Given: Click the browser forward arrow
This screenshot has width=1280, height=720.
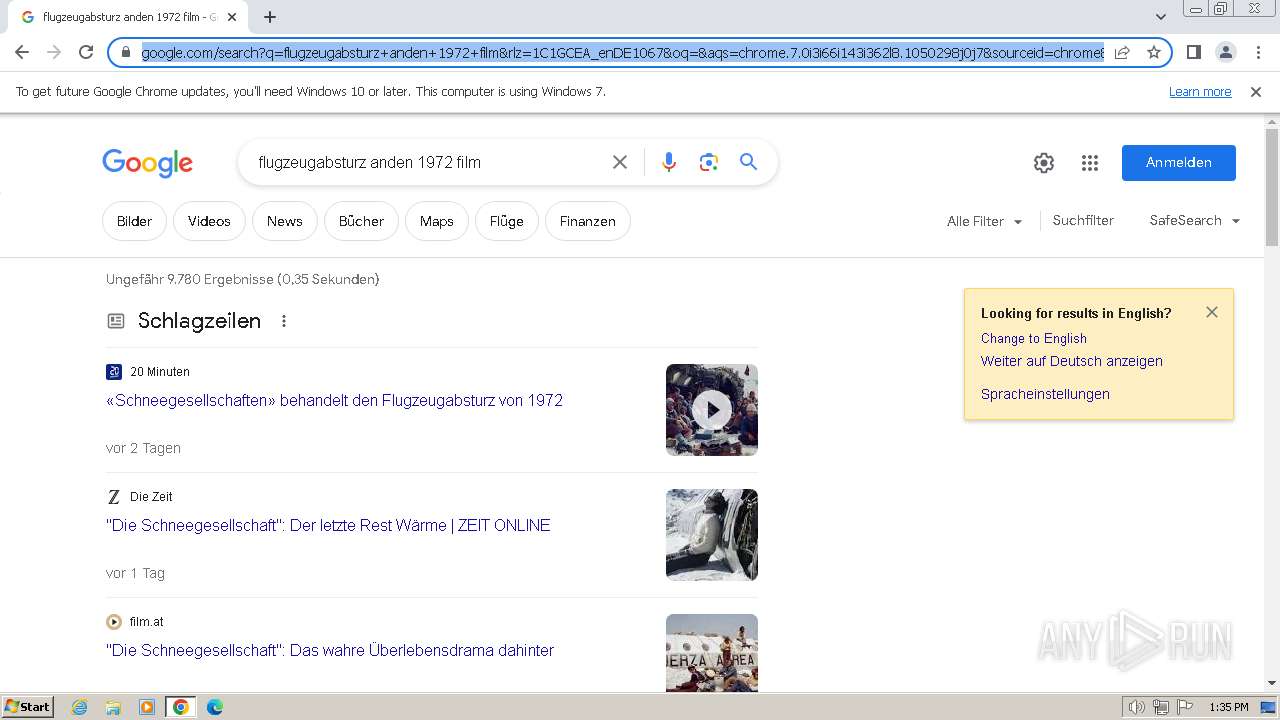Looking at the screenshot, I should point(54,52).
